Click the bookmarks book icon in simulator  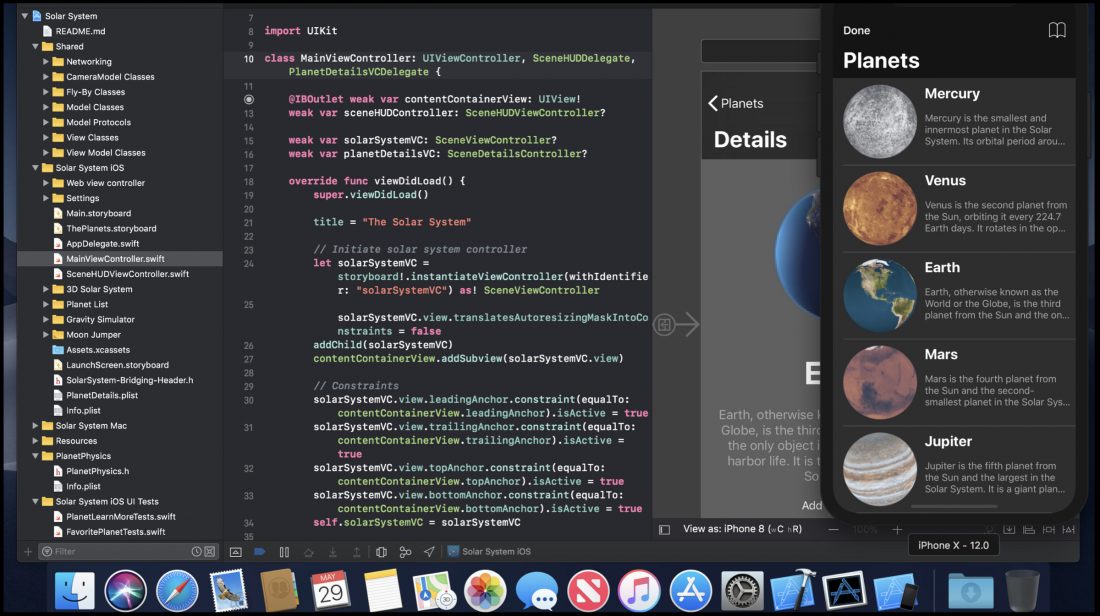click(x=1057, y=30)
